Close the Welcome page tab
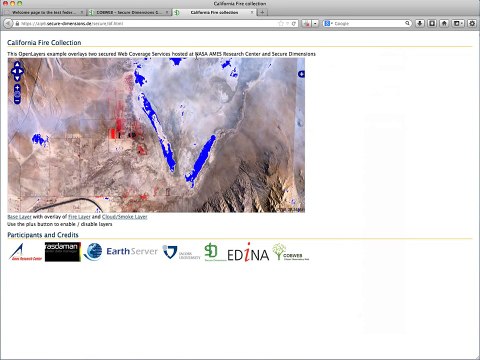Screen dimensions: 480x360 [82, 12]
